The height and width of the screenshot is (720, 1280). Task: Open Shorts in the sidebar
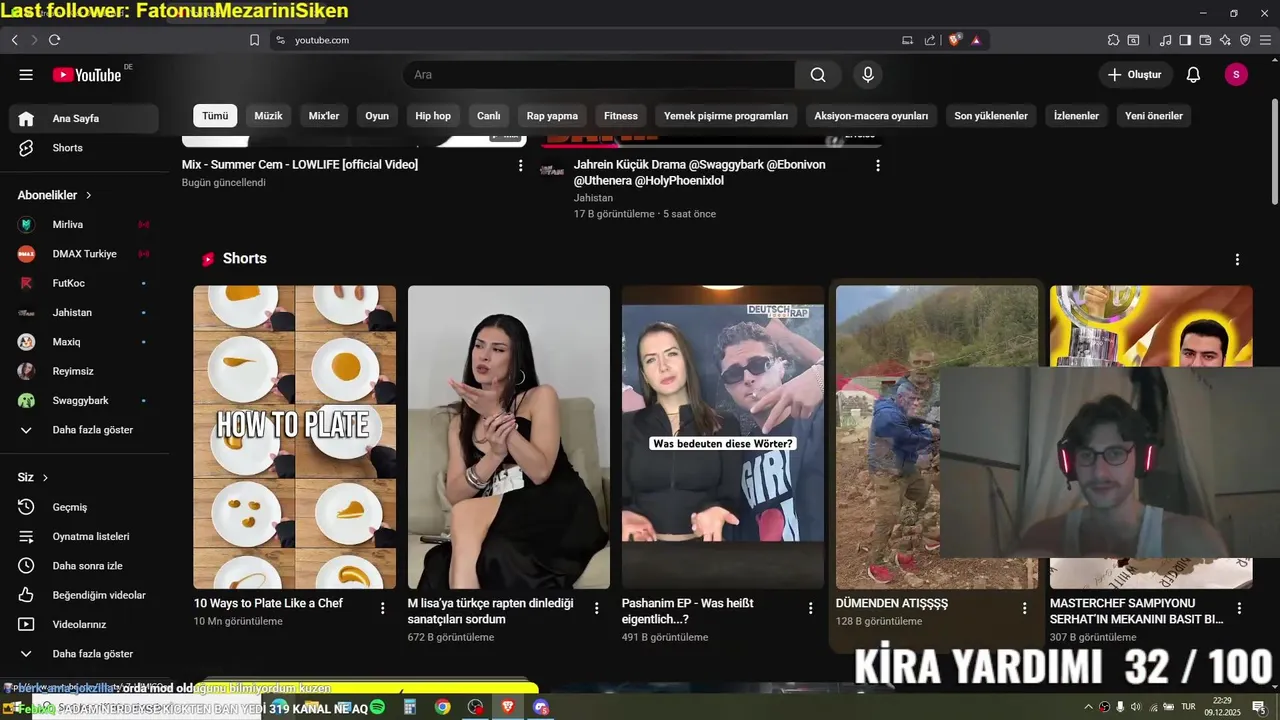84,148
